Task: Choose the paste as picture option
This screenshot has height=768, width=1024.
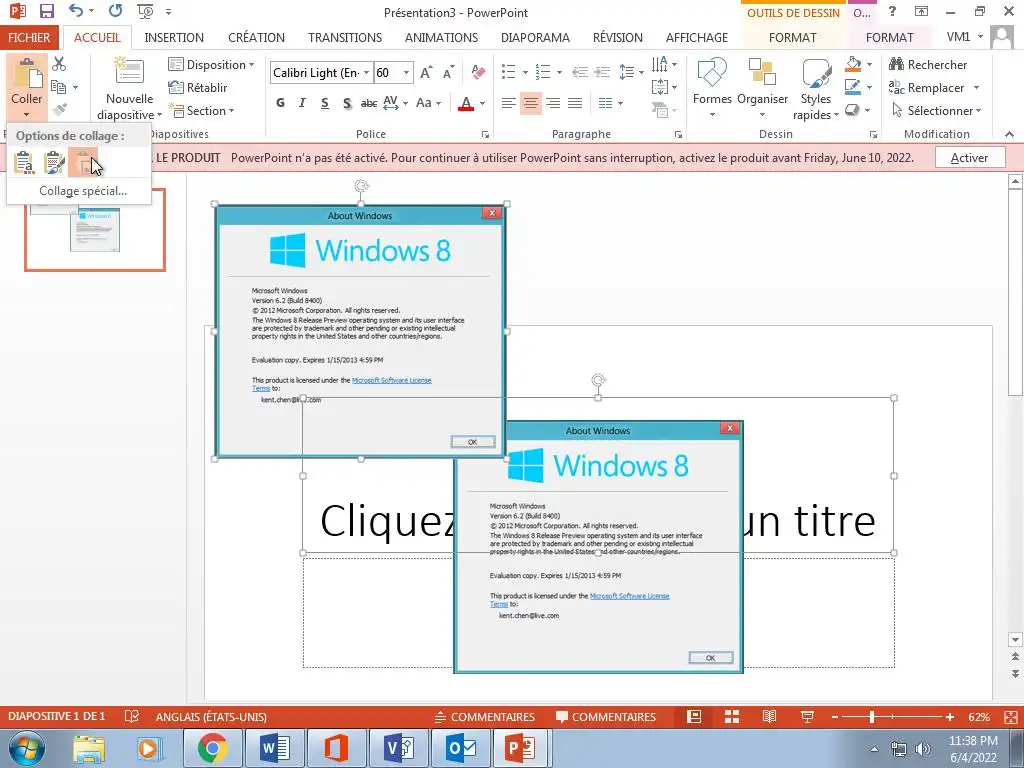Action: pyautogui.click(x=83, y=163)
